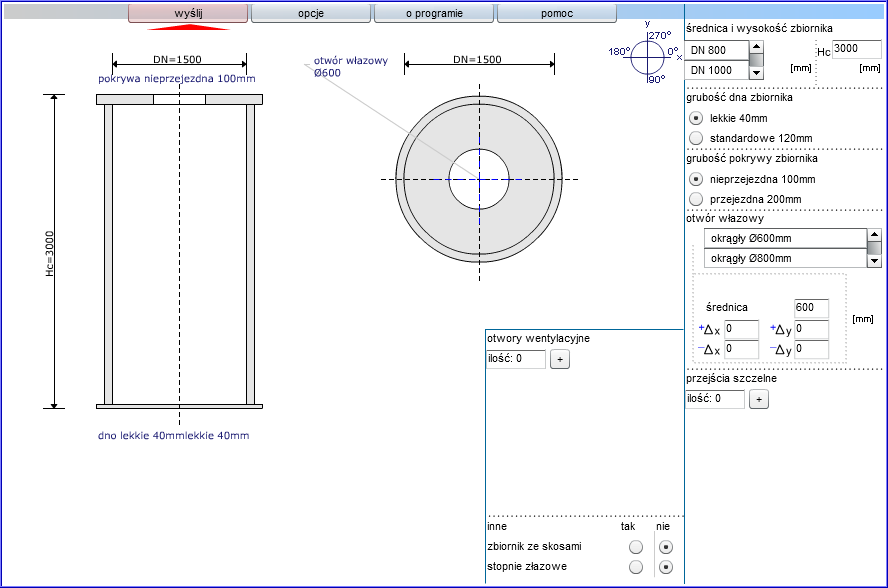888x588 pixels.
Task: Click przejścia szczelne ilość field
Action: point(715,399)
